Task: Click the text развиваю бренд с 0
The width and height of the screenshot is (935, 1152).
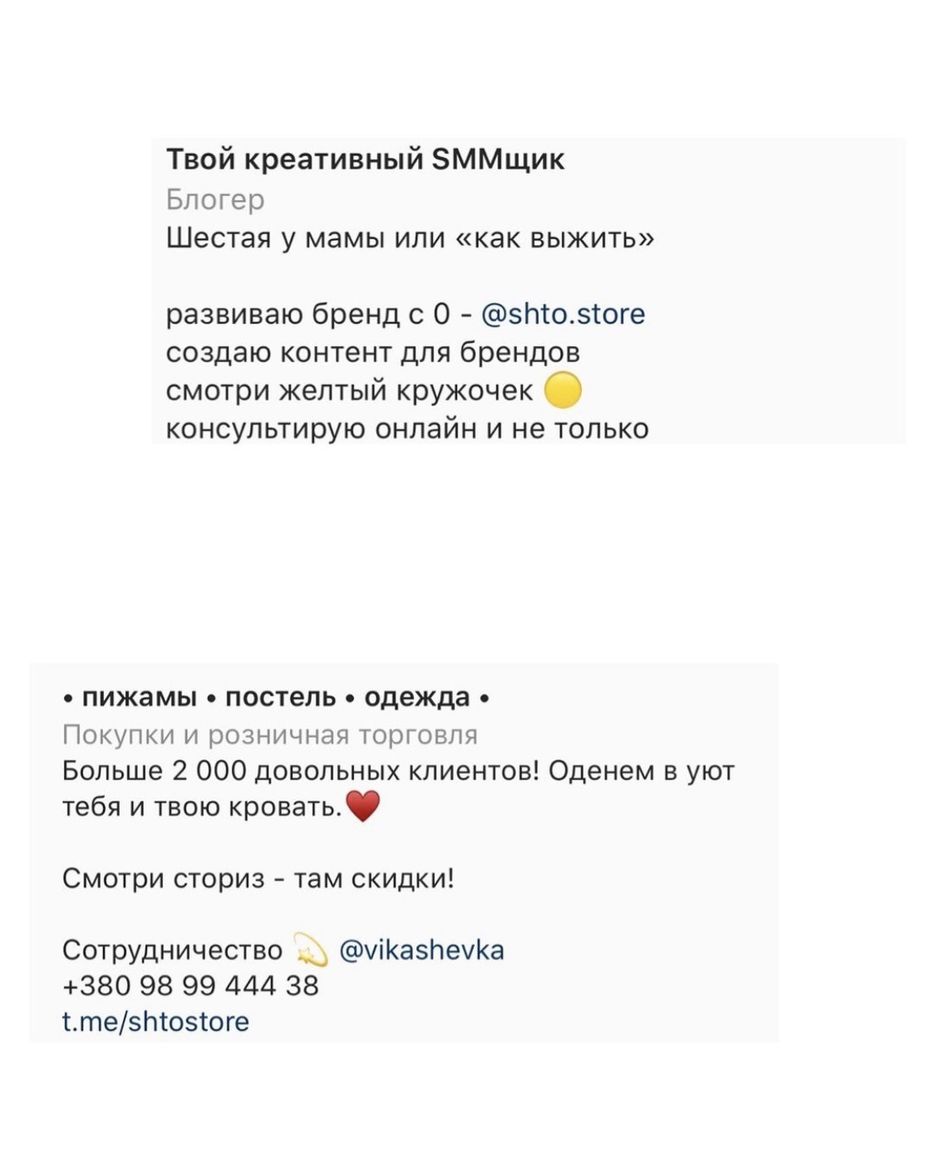Action: click(x=308, y=314)
